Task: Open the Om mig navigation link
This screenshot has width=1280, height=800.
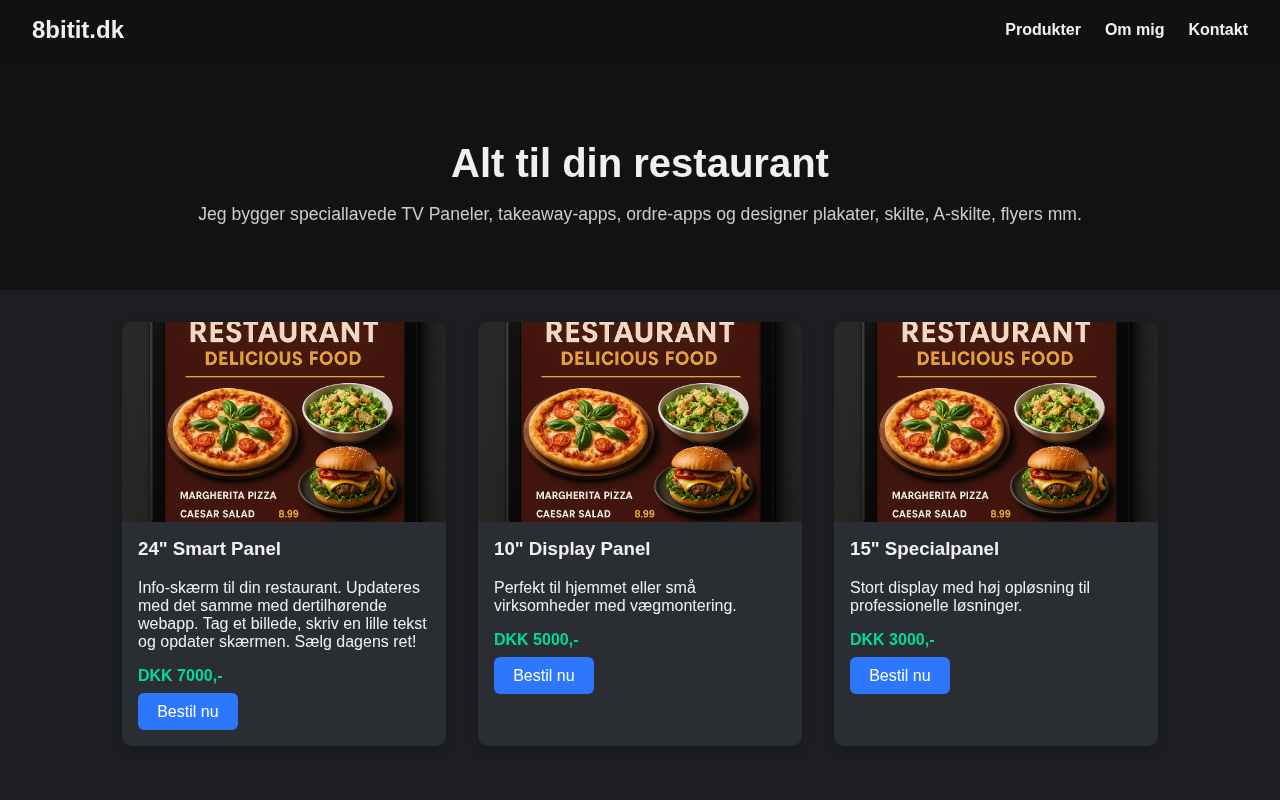Action: click(1134, 30)
